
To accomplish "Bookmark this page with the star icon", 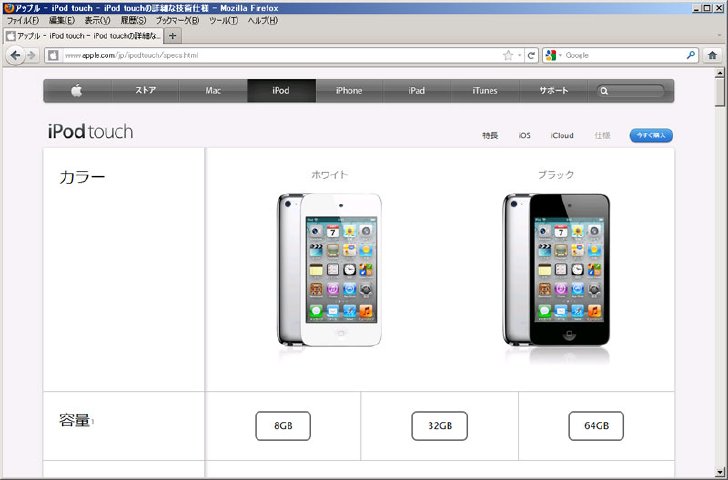I will point(508,56).
